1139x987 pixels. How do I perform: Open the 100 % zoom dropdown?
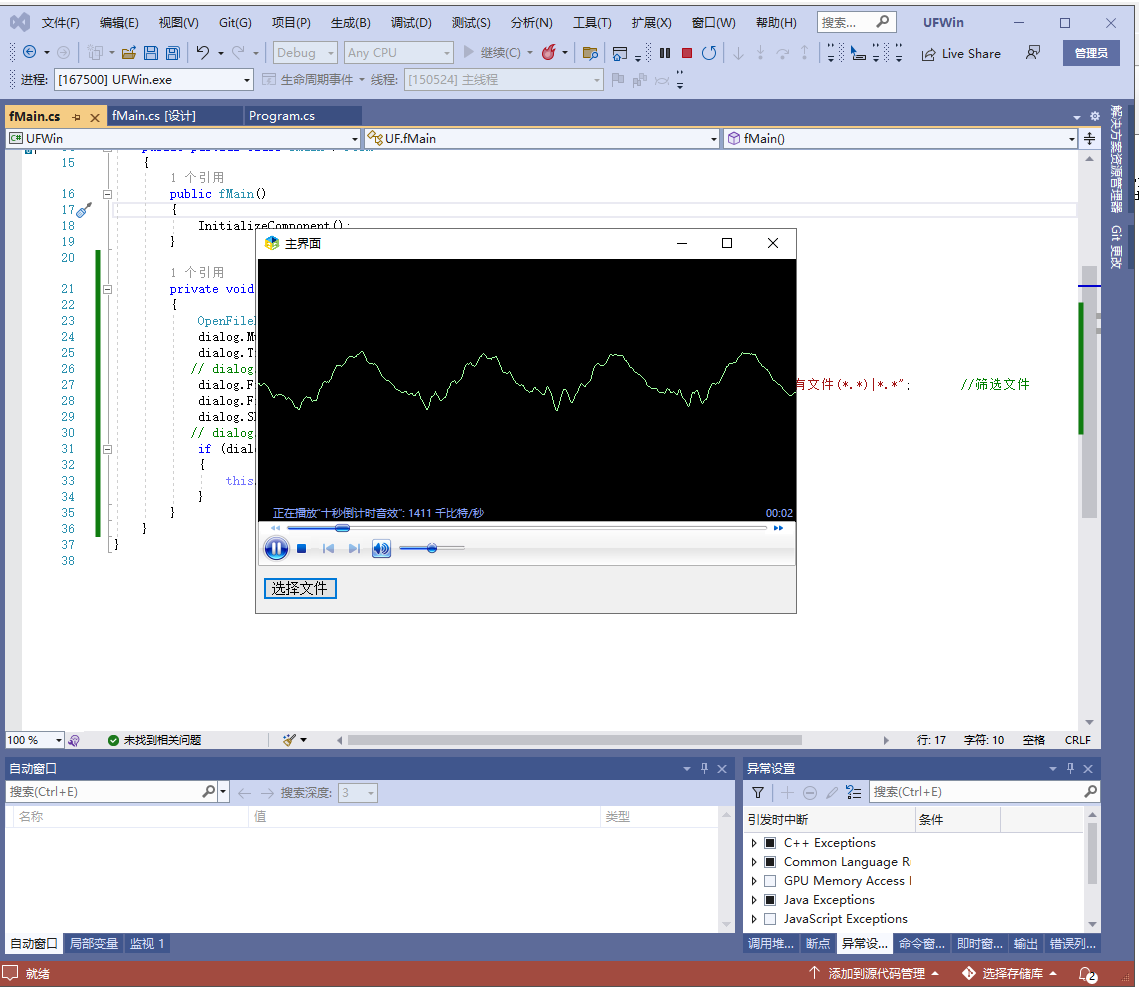point(35,740)
